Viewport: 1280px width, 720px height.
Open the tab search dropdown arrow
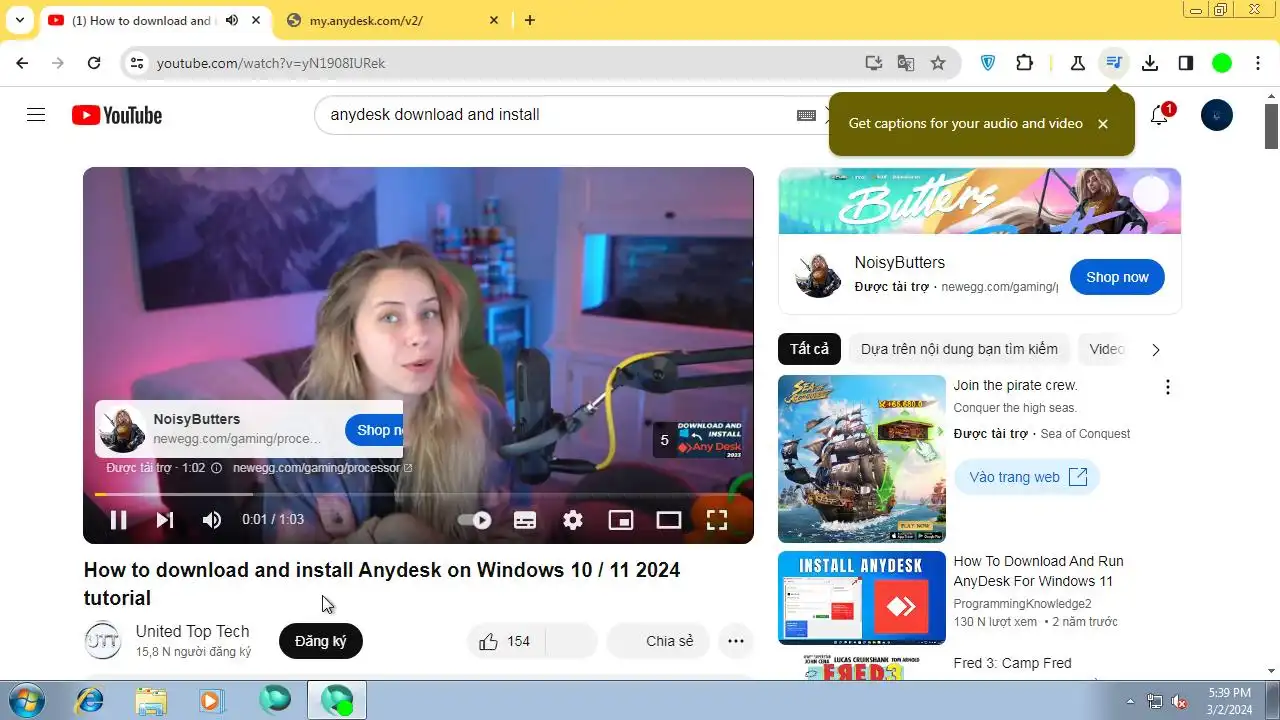(x=19, y=20)
